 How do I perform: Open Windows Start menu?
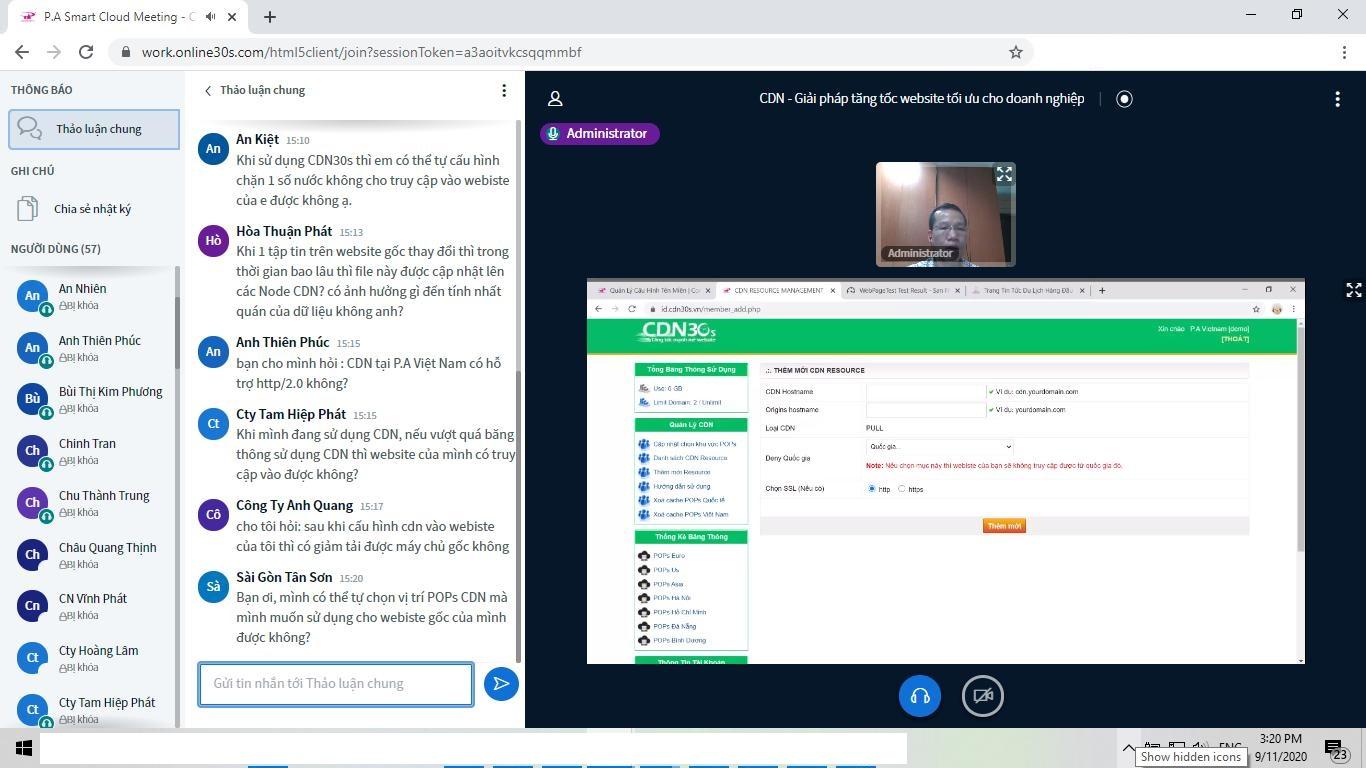pos(24,748)
